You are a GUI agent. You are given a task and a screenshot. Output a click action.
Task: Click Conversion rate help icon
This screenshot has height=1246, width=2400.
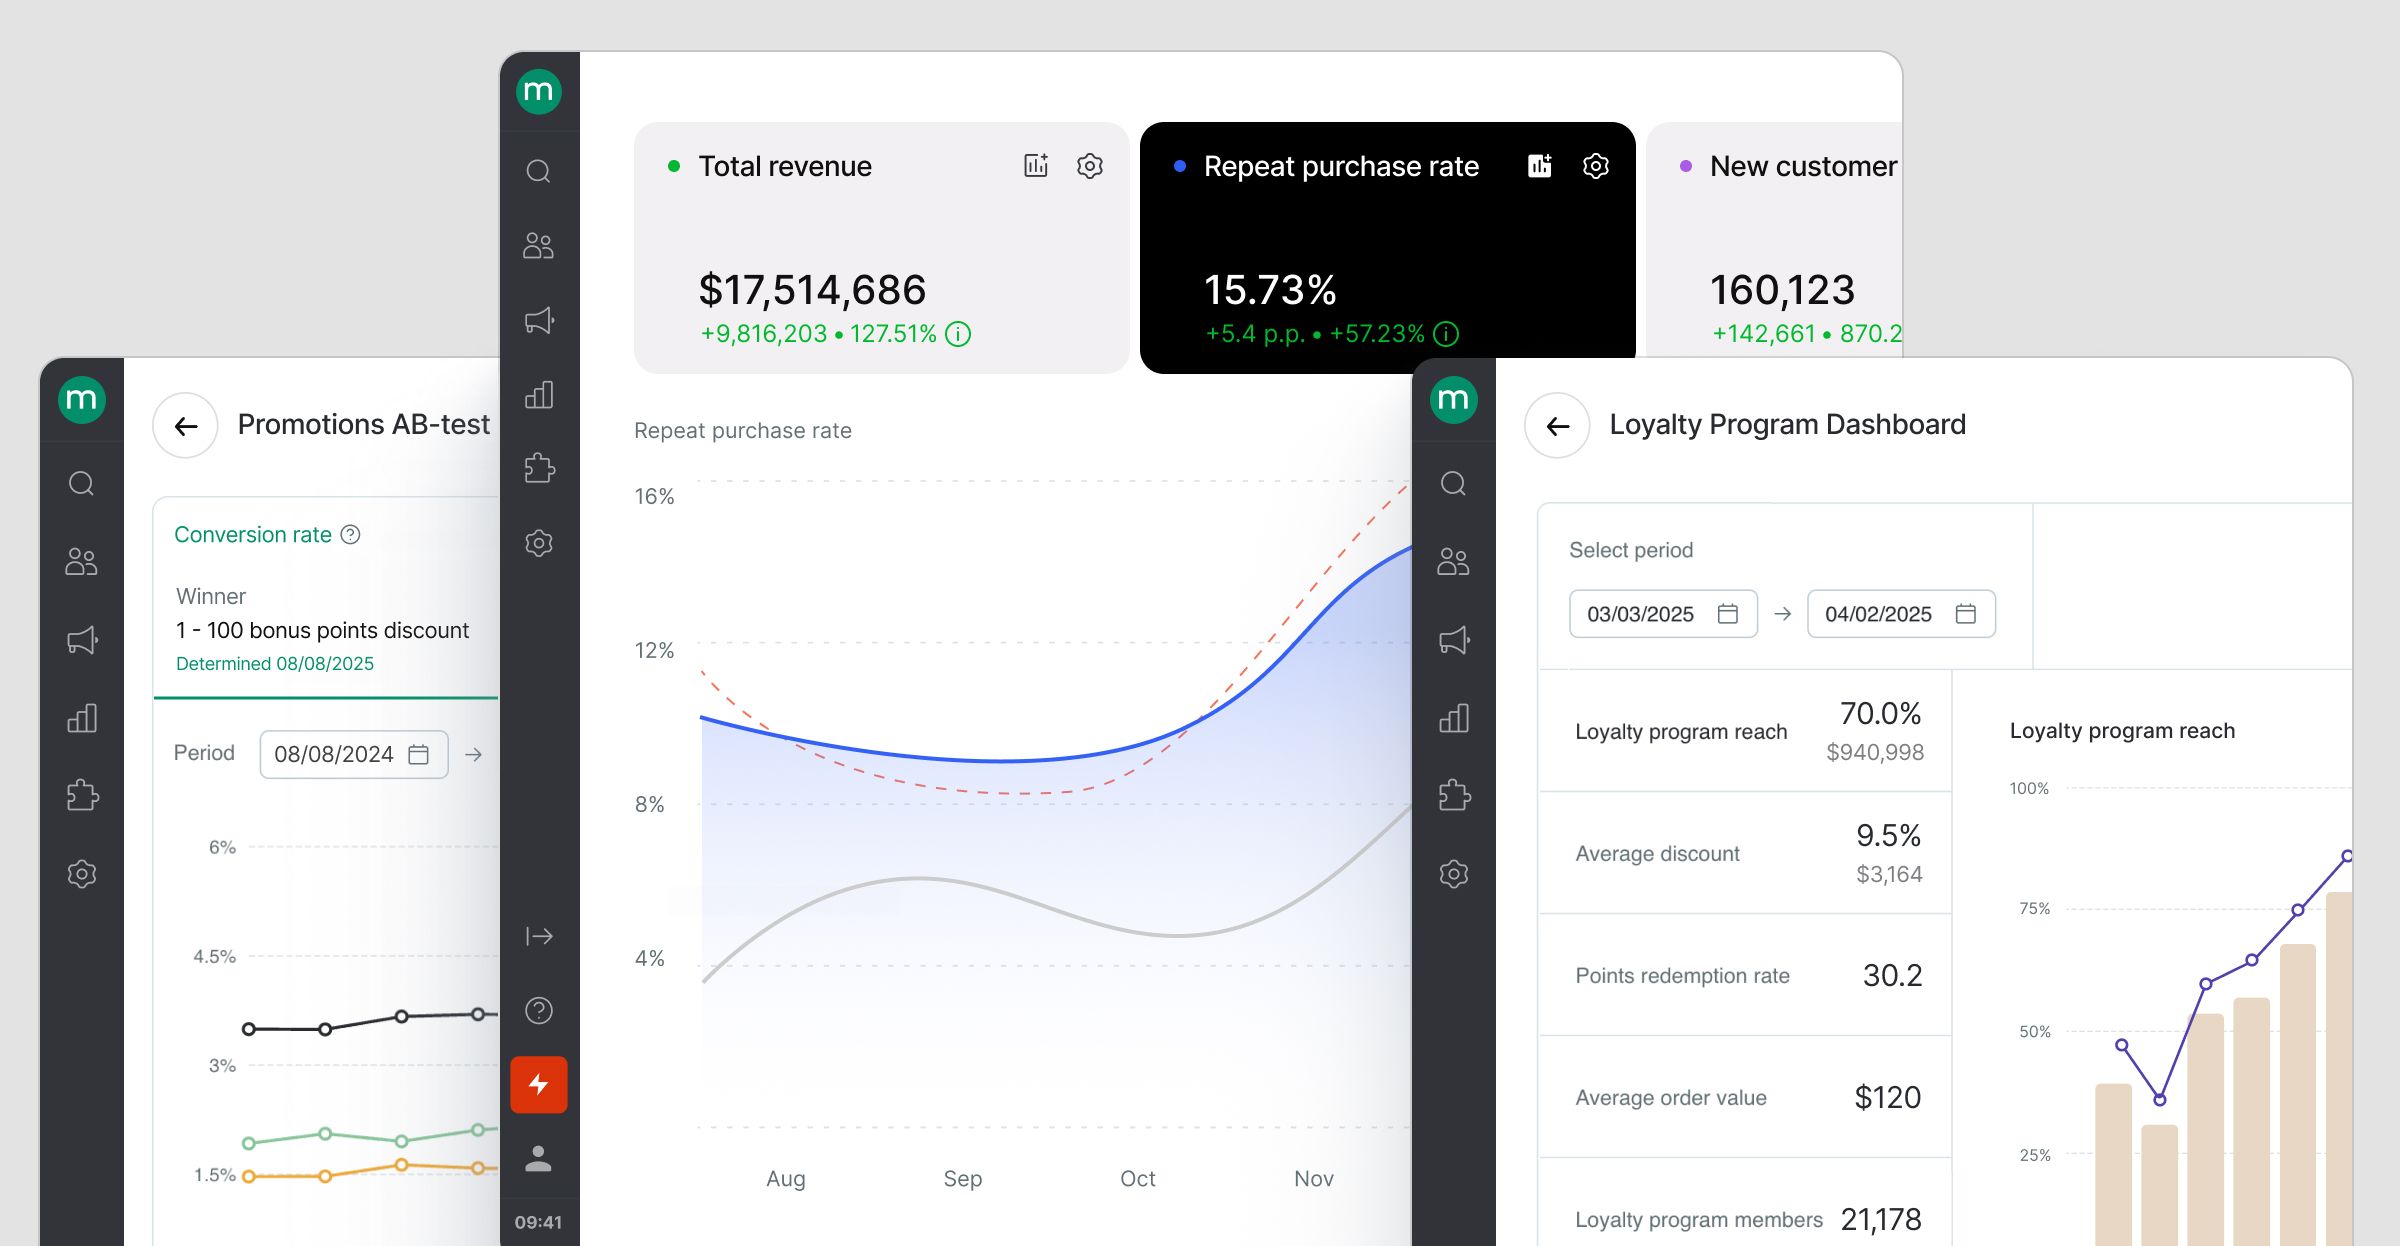click(350, 535)
